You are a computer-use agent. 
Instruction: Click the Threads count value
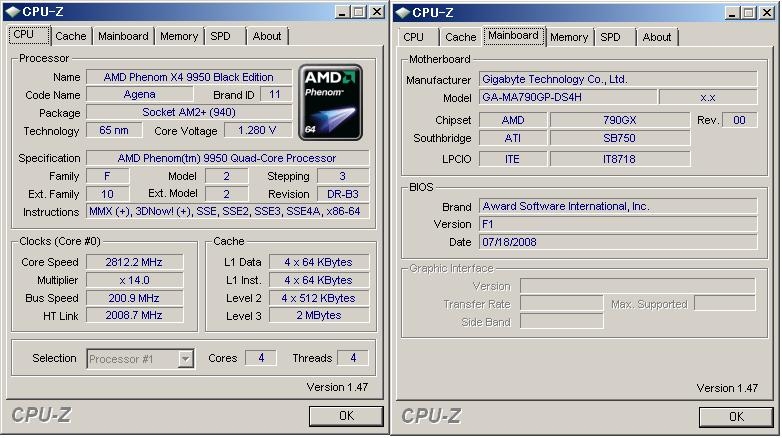[x=353, y=358]
